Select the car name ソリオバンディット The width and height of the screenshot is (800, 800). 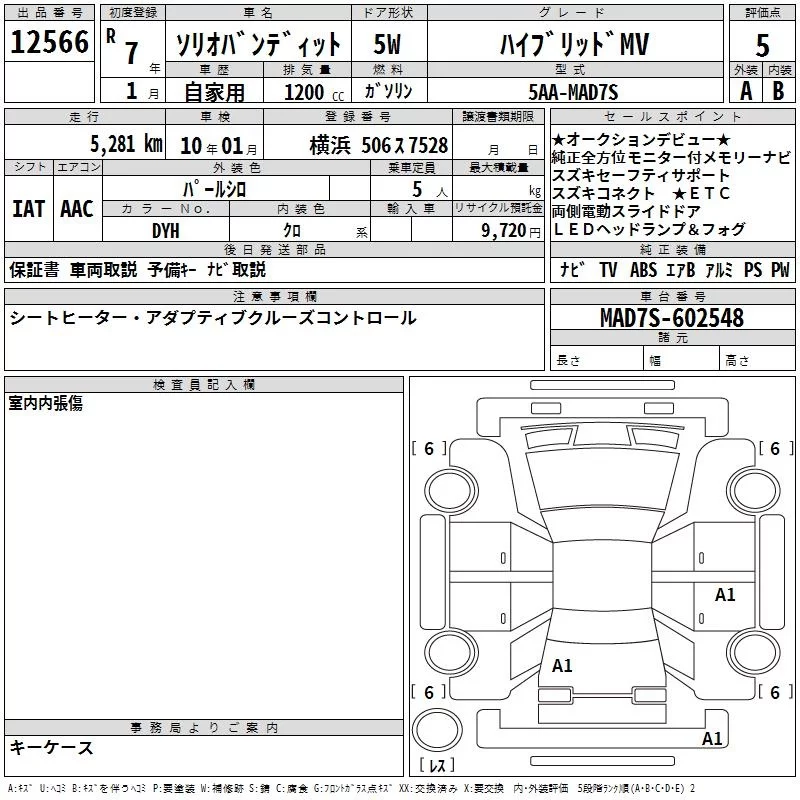[x=258, y=44]
